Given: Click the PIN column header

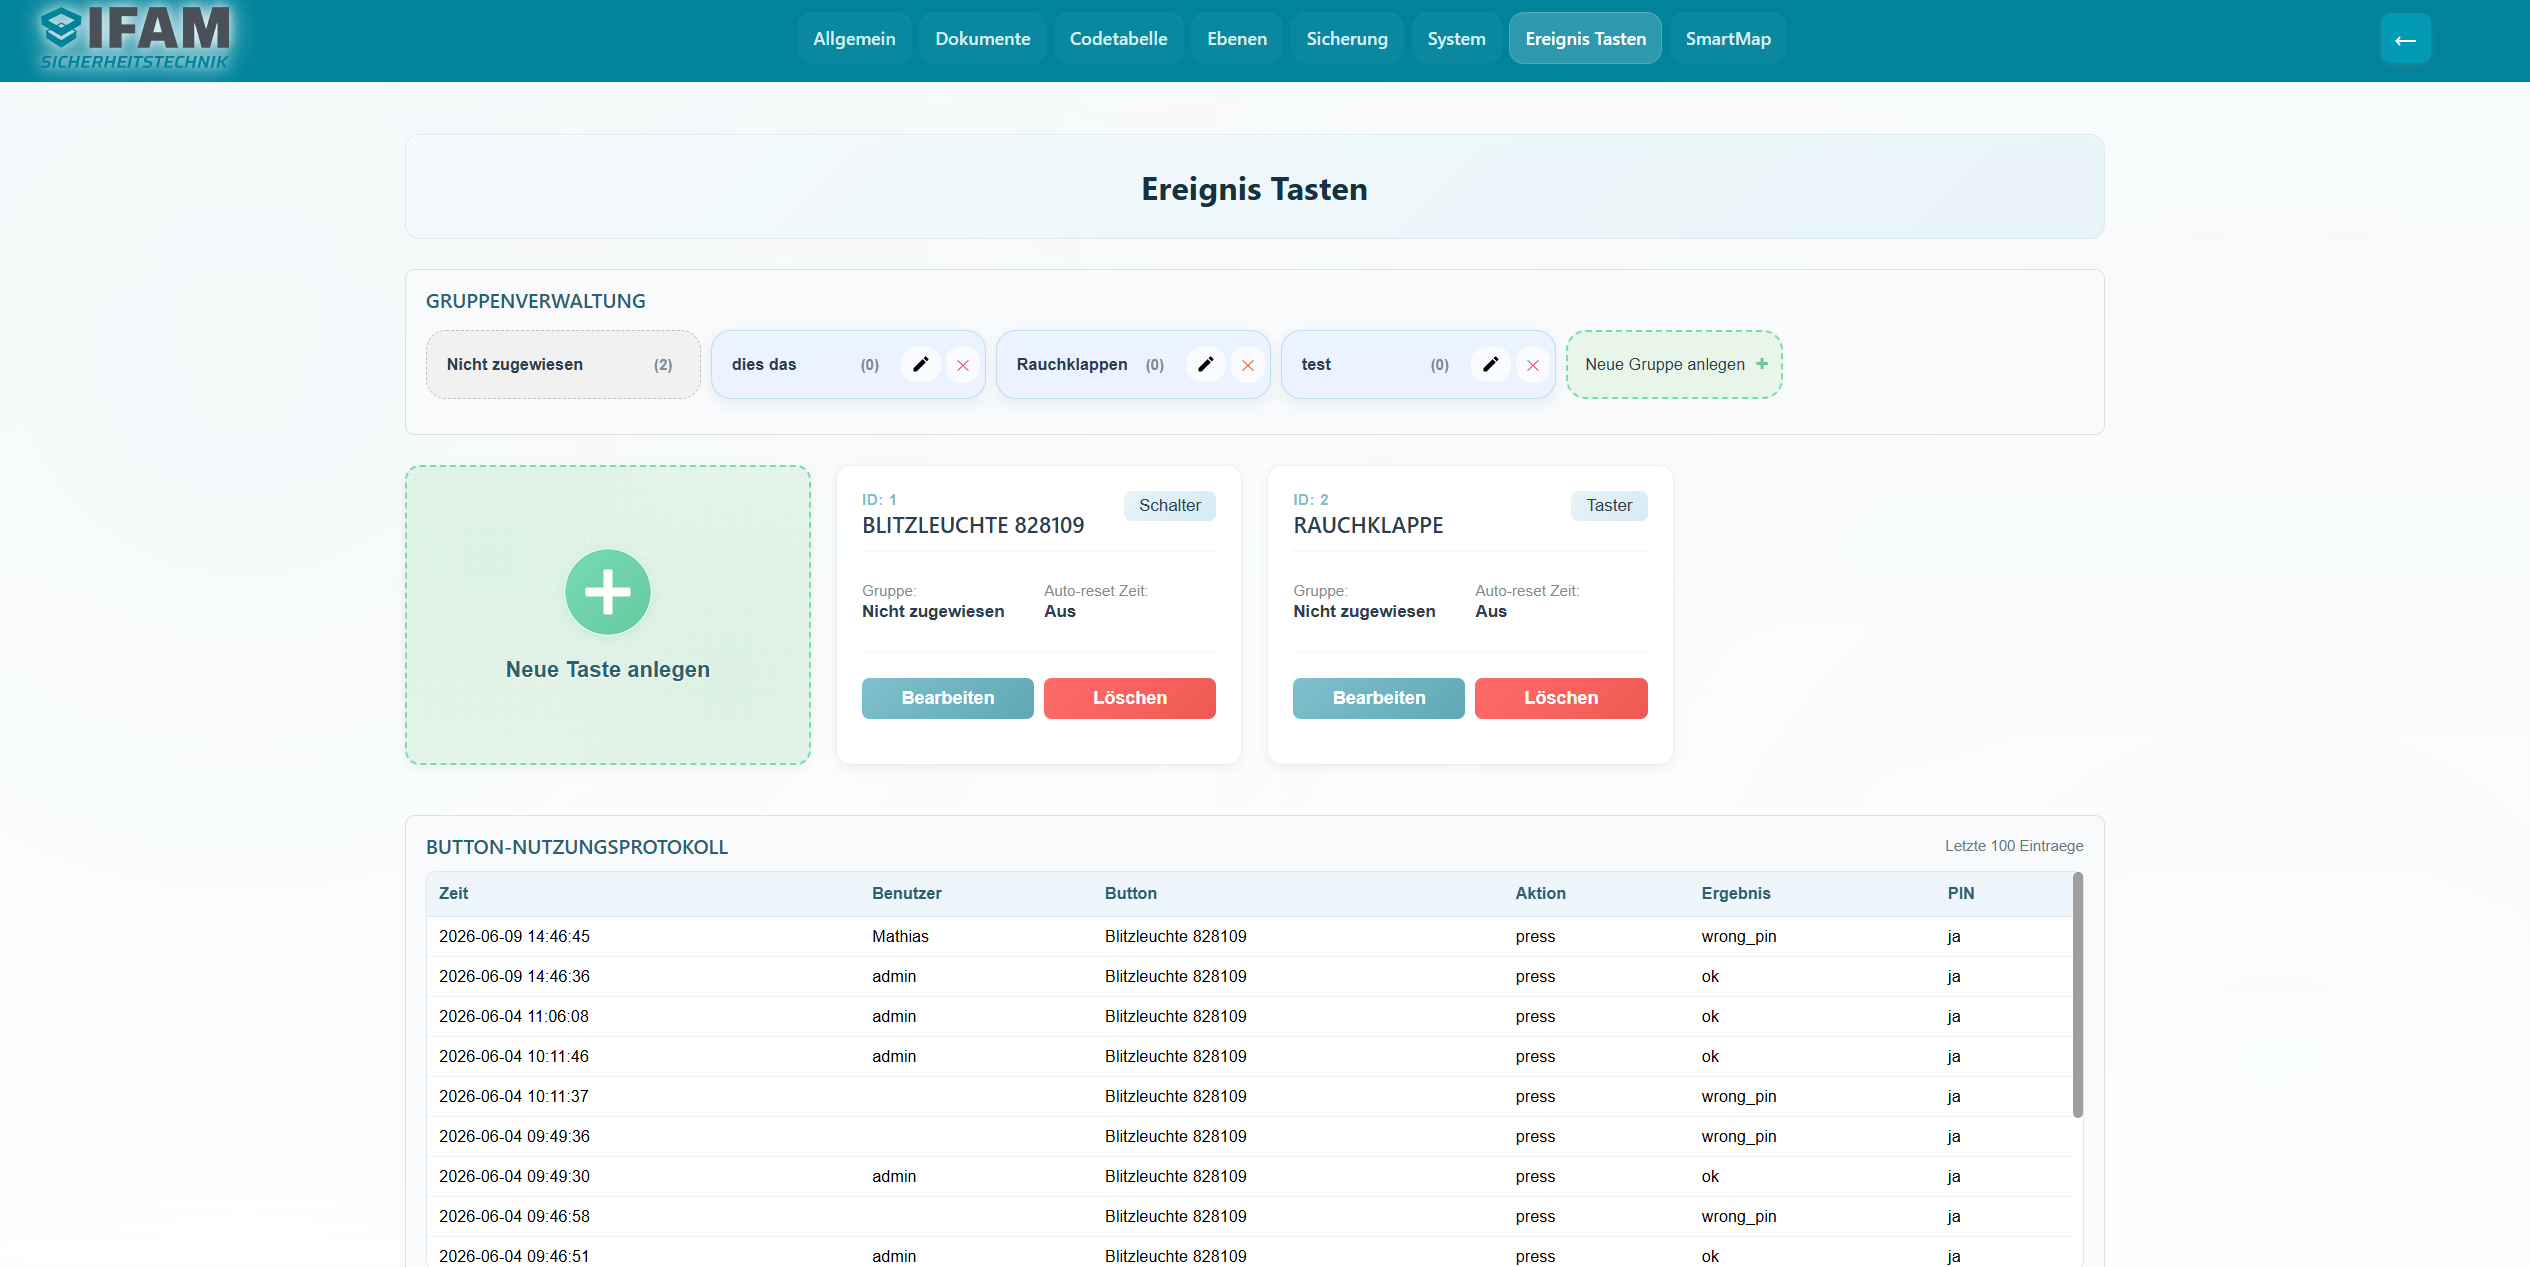Looking at the screenshot, I should (x=1961, y=893).
